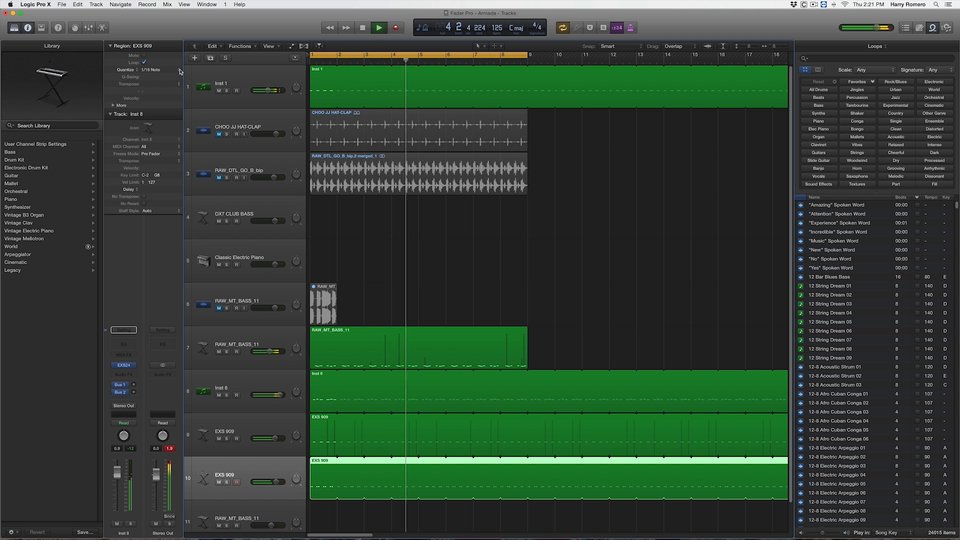
Task: Select the Drum Kit category in Library
Action: (x=49, y=160)
